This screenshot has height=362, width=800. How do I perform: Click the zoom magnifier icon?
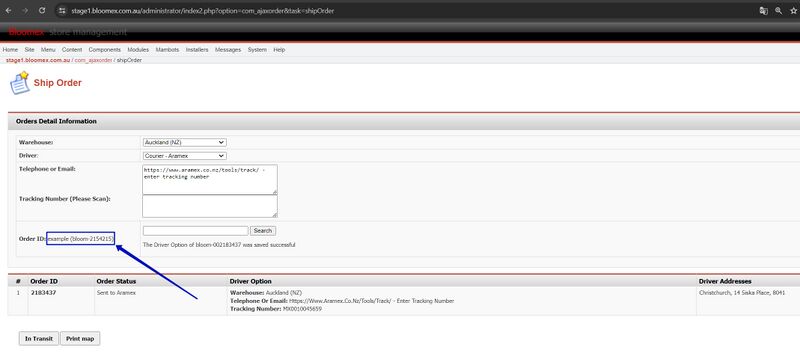(779, 10)
